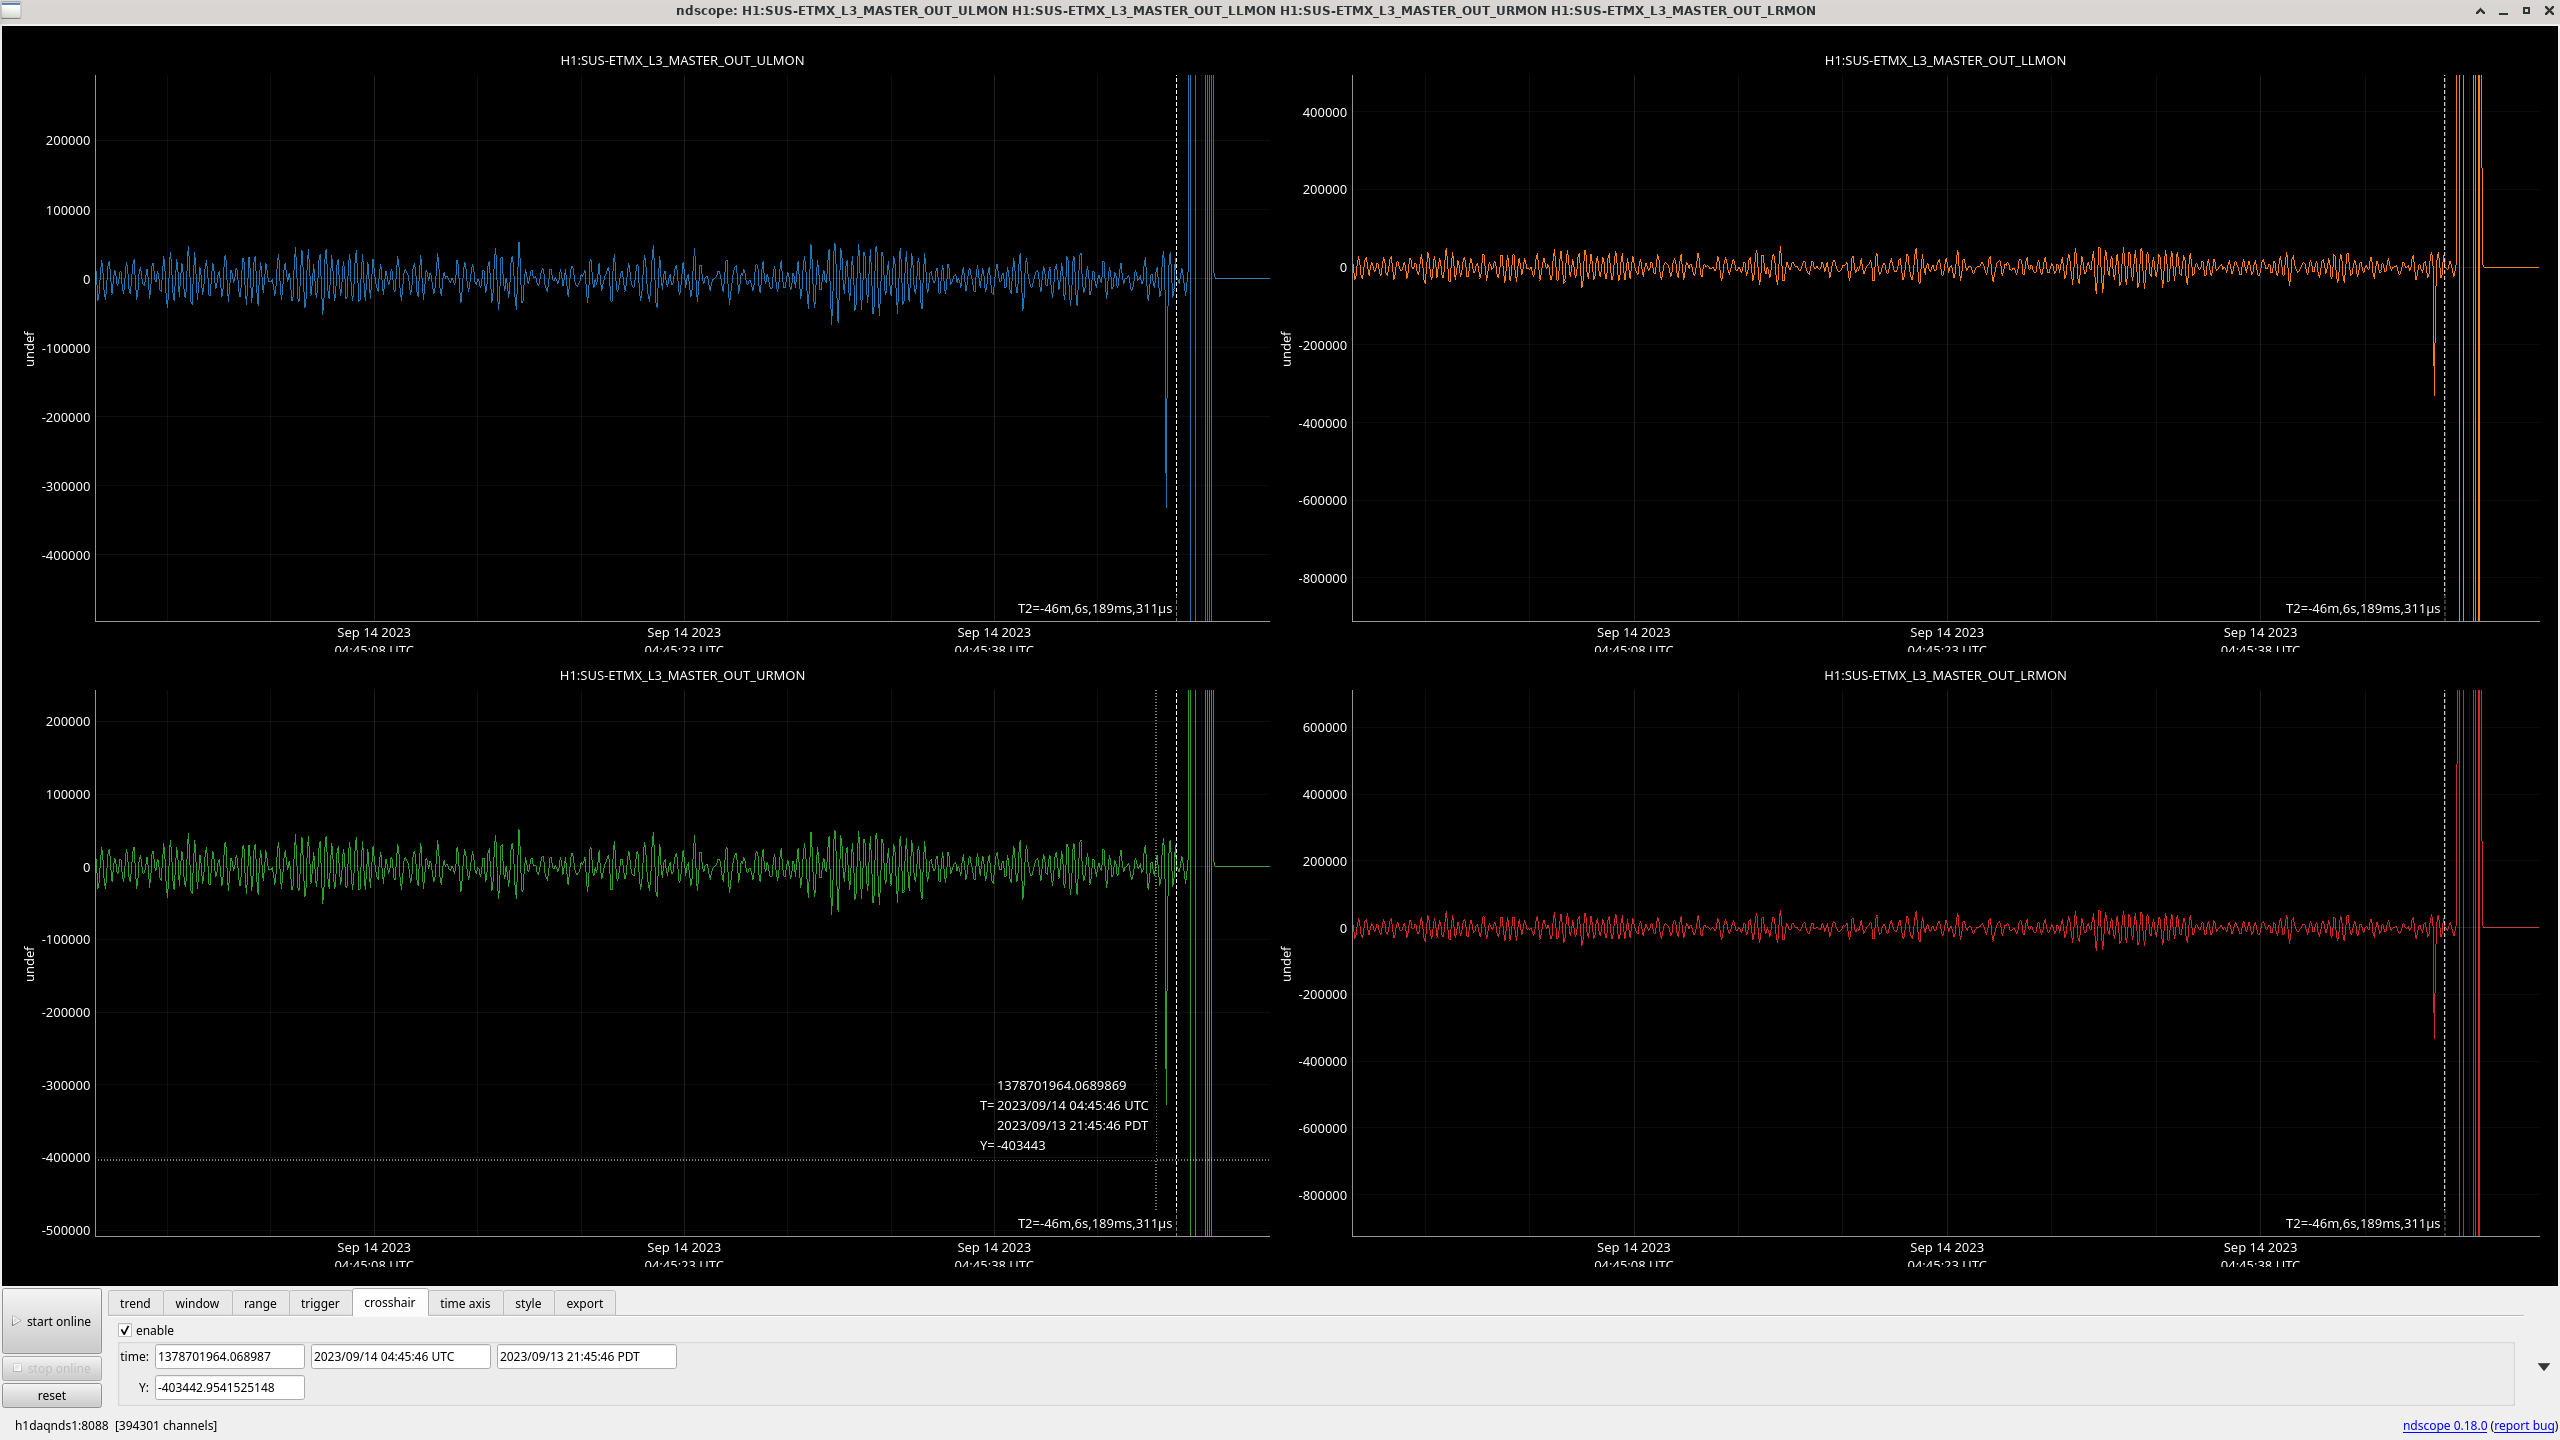Click the 600000 tick in LRMON plot
The width and height of the screenshot is (2560, 1440).
click(x=1324, y=727)
